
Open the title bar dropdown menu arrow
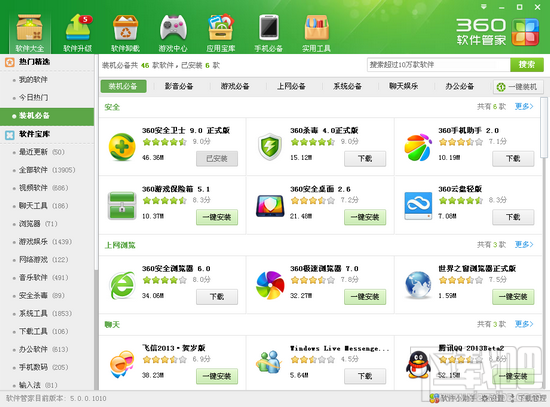(x=484, y=7)
